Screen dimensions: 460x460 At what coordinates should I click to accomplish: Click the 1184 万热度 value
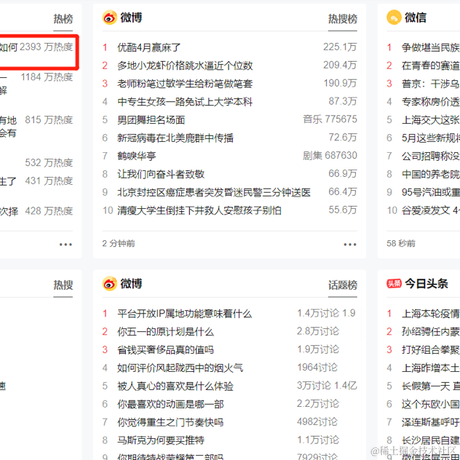pyautogui.click(x=47, y=77)
